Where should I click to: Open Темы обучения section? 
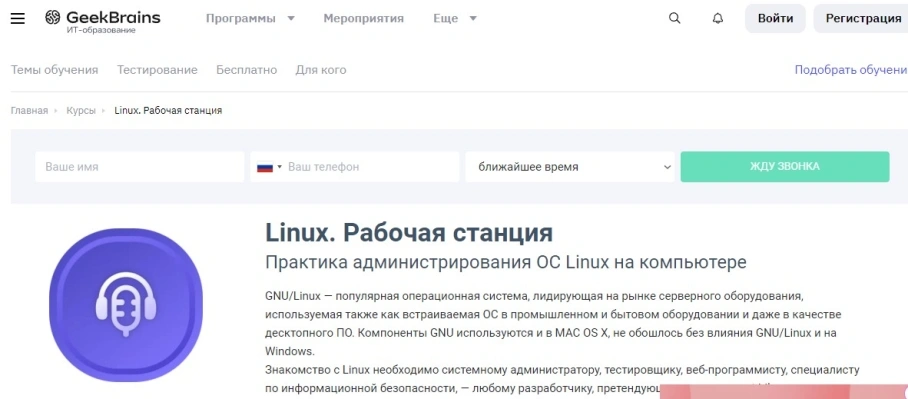click(x=54, y=70)
